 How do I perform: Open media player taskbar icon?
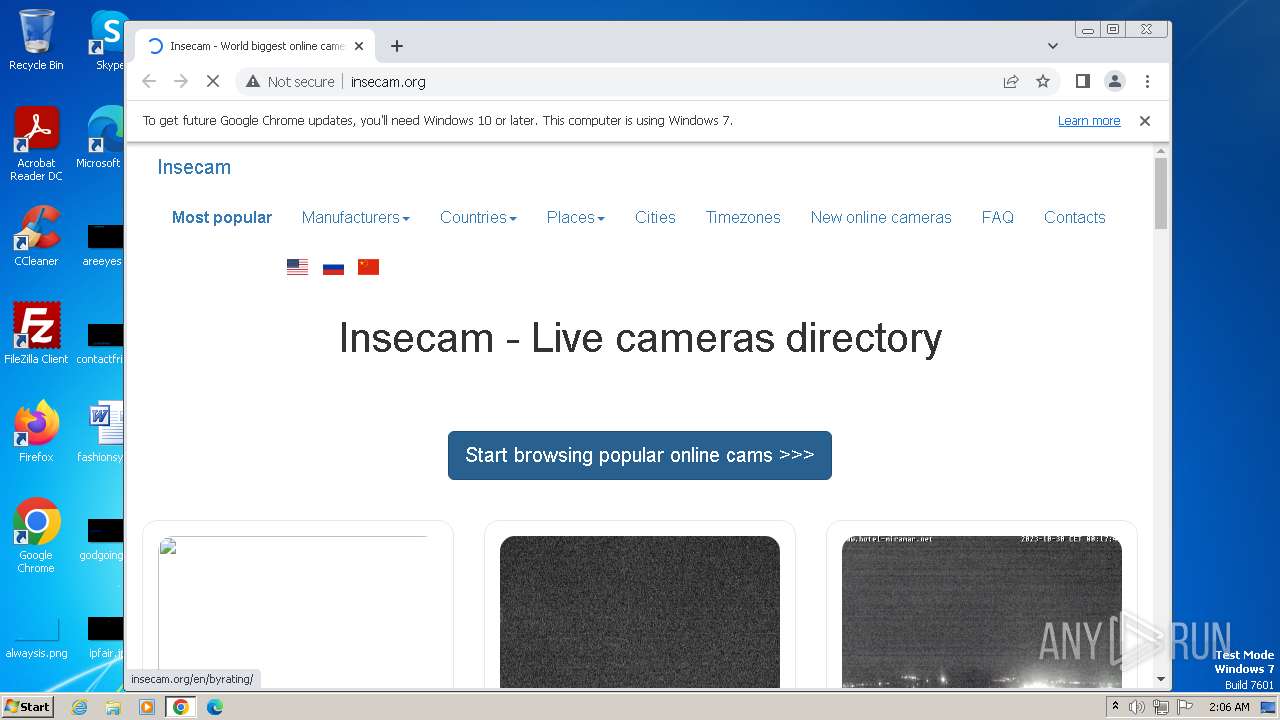coord(146,707)
